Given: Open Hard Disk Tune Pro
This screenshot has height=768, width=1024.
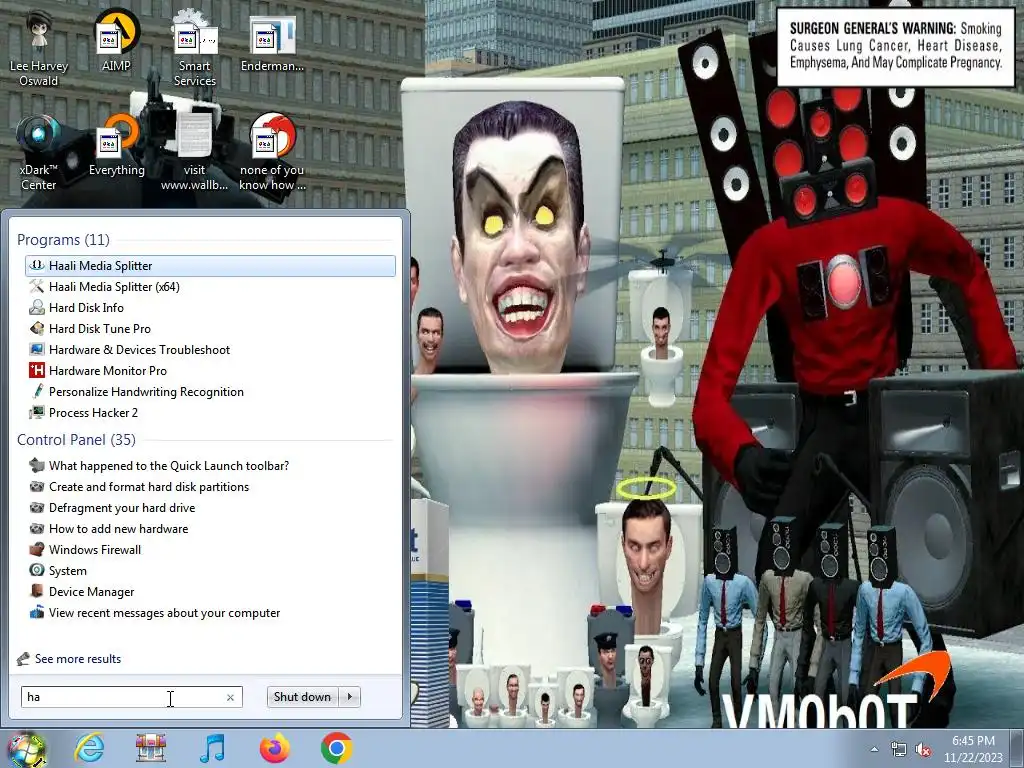Looking at the screenshot, I should (x=210, y=328).
